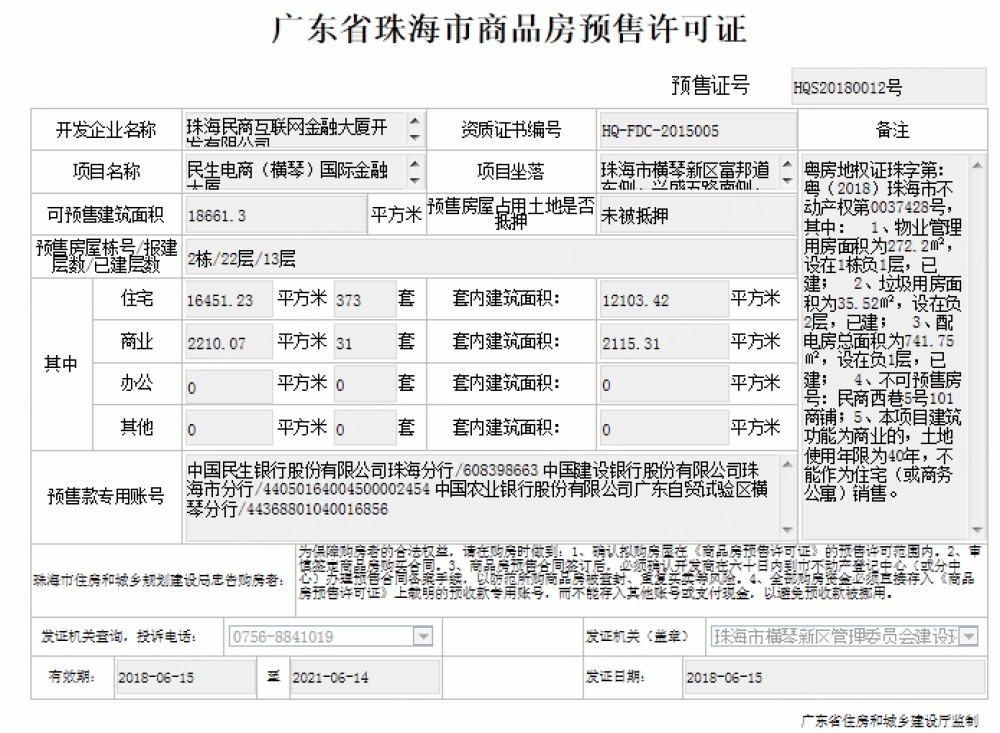
Task: Select the 办公 unit count field
Action: tap(365, 385)
